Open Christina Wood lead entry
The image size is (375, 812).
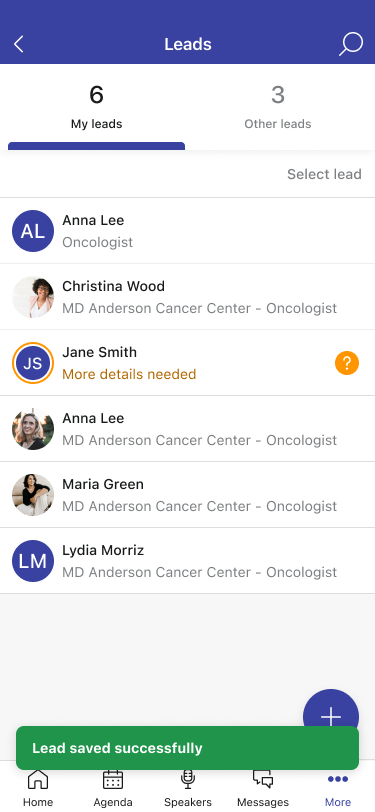coord(188,297)
